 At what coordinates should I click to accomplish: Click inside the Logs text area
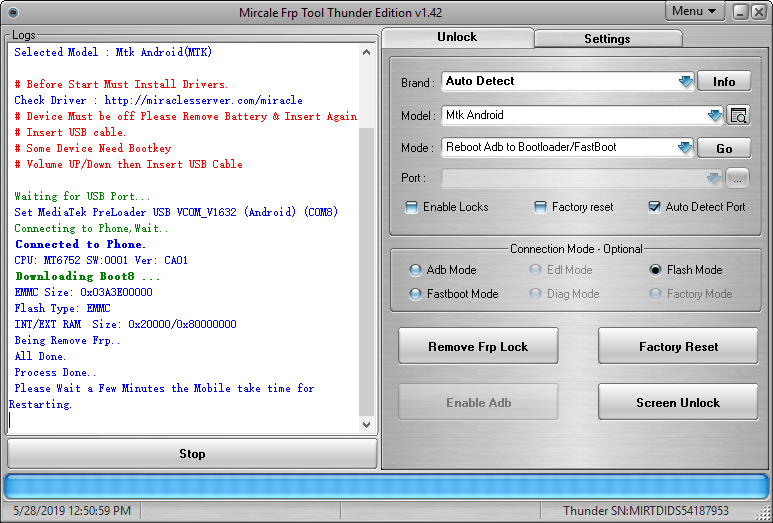[184, 239]
